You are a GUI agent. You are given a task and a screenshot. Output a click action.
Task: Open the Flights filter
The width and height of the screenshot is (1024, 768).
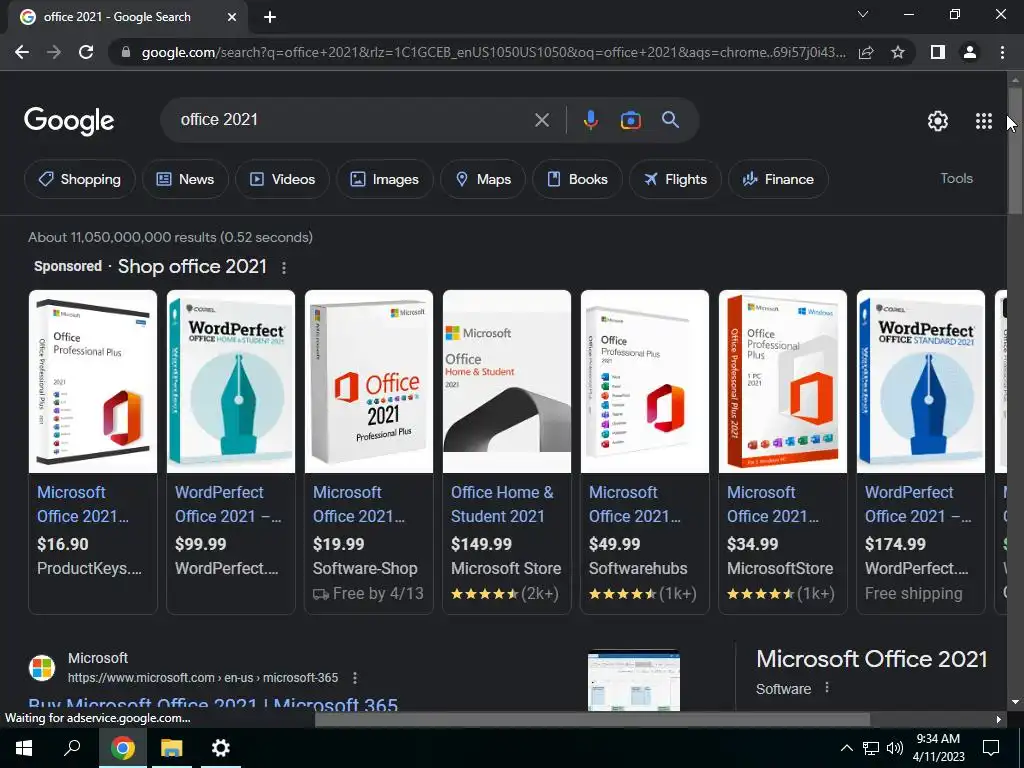click(x=675, y=179)
